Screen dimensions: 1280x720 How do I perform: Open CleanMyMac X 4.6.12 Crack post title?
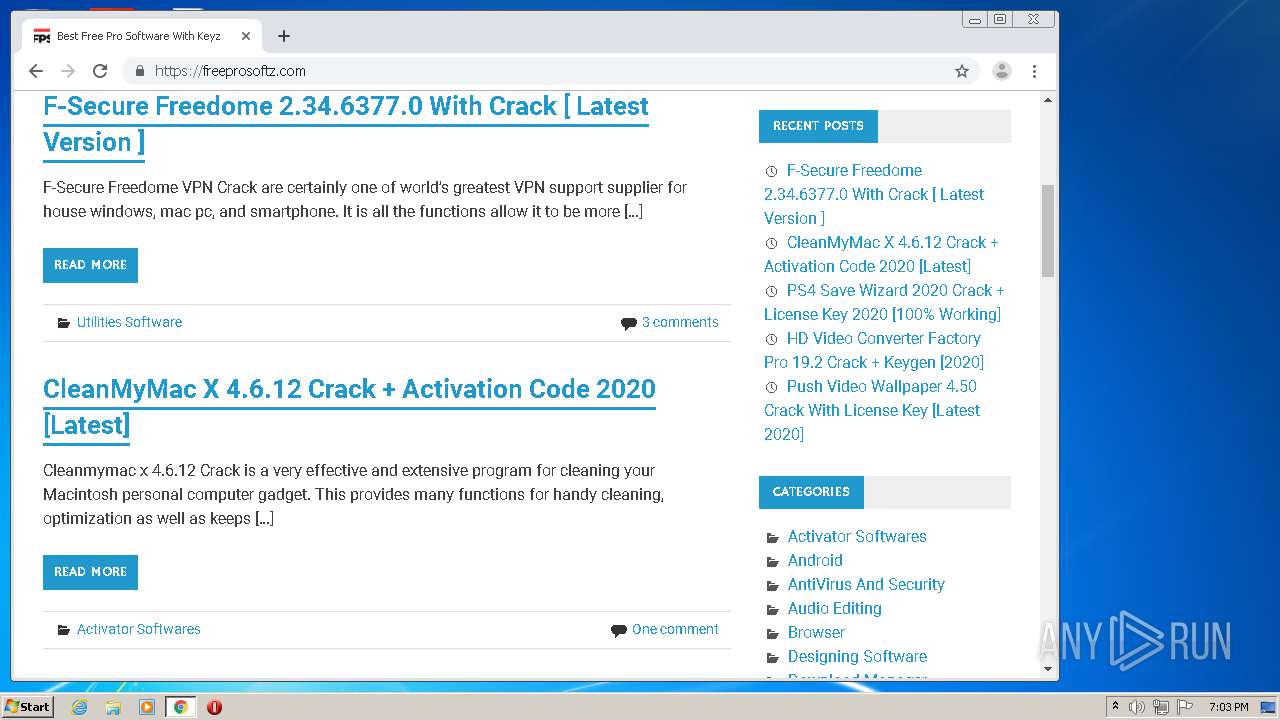tap(349, 406)
